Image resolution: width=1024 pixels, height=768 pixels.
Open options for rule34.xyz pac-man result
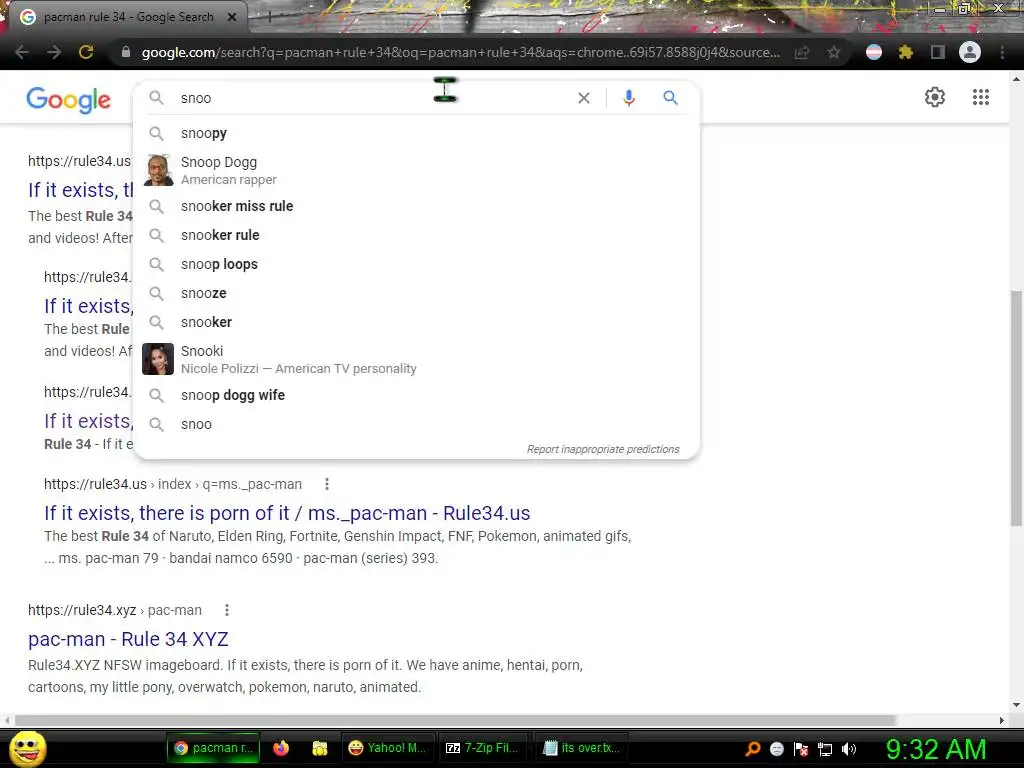227,610
